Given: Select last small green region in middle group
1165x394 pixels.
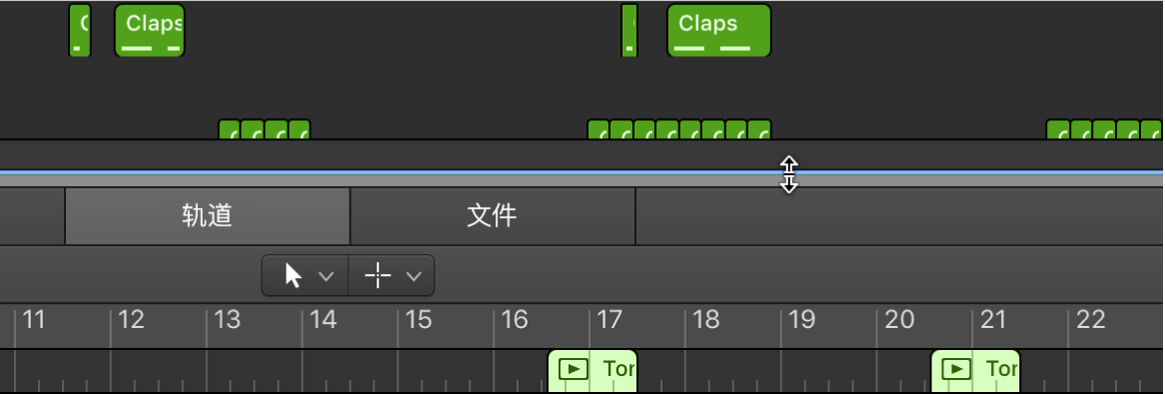Looking at the screenshot, I should click(x=759, y=130).
